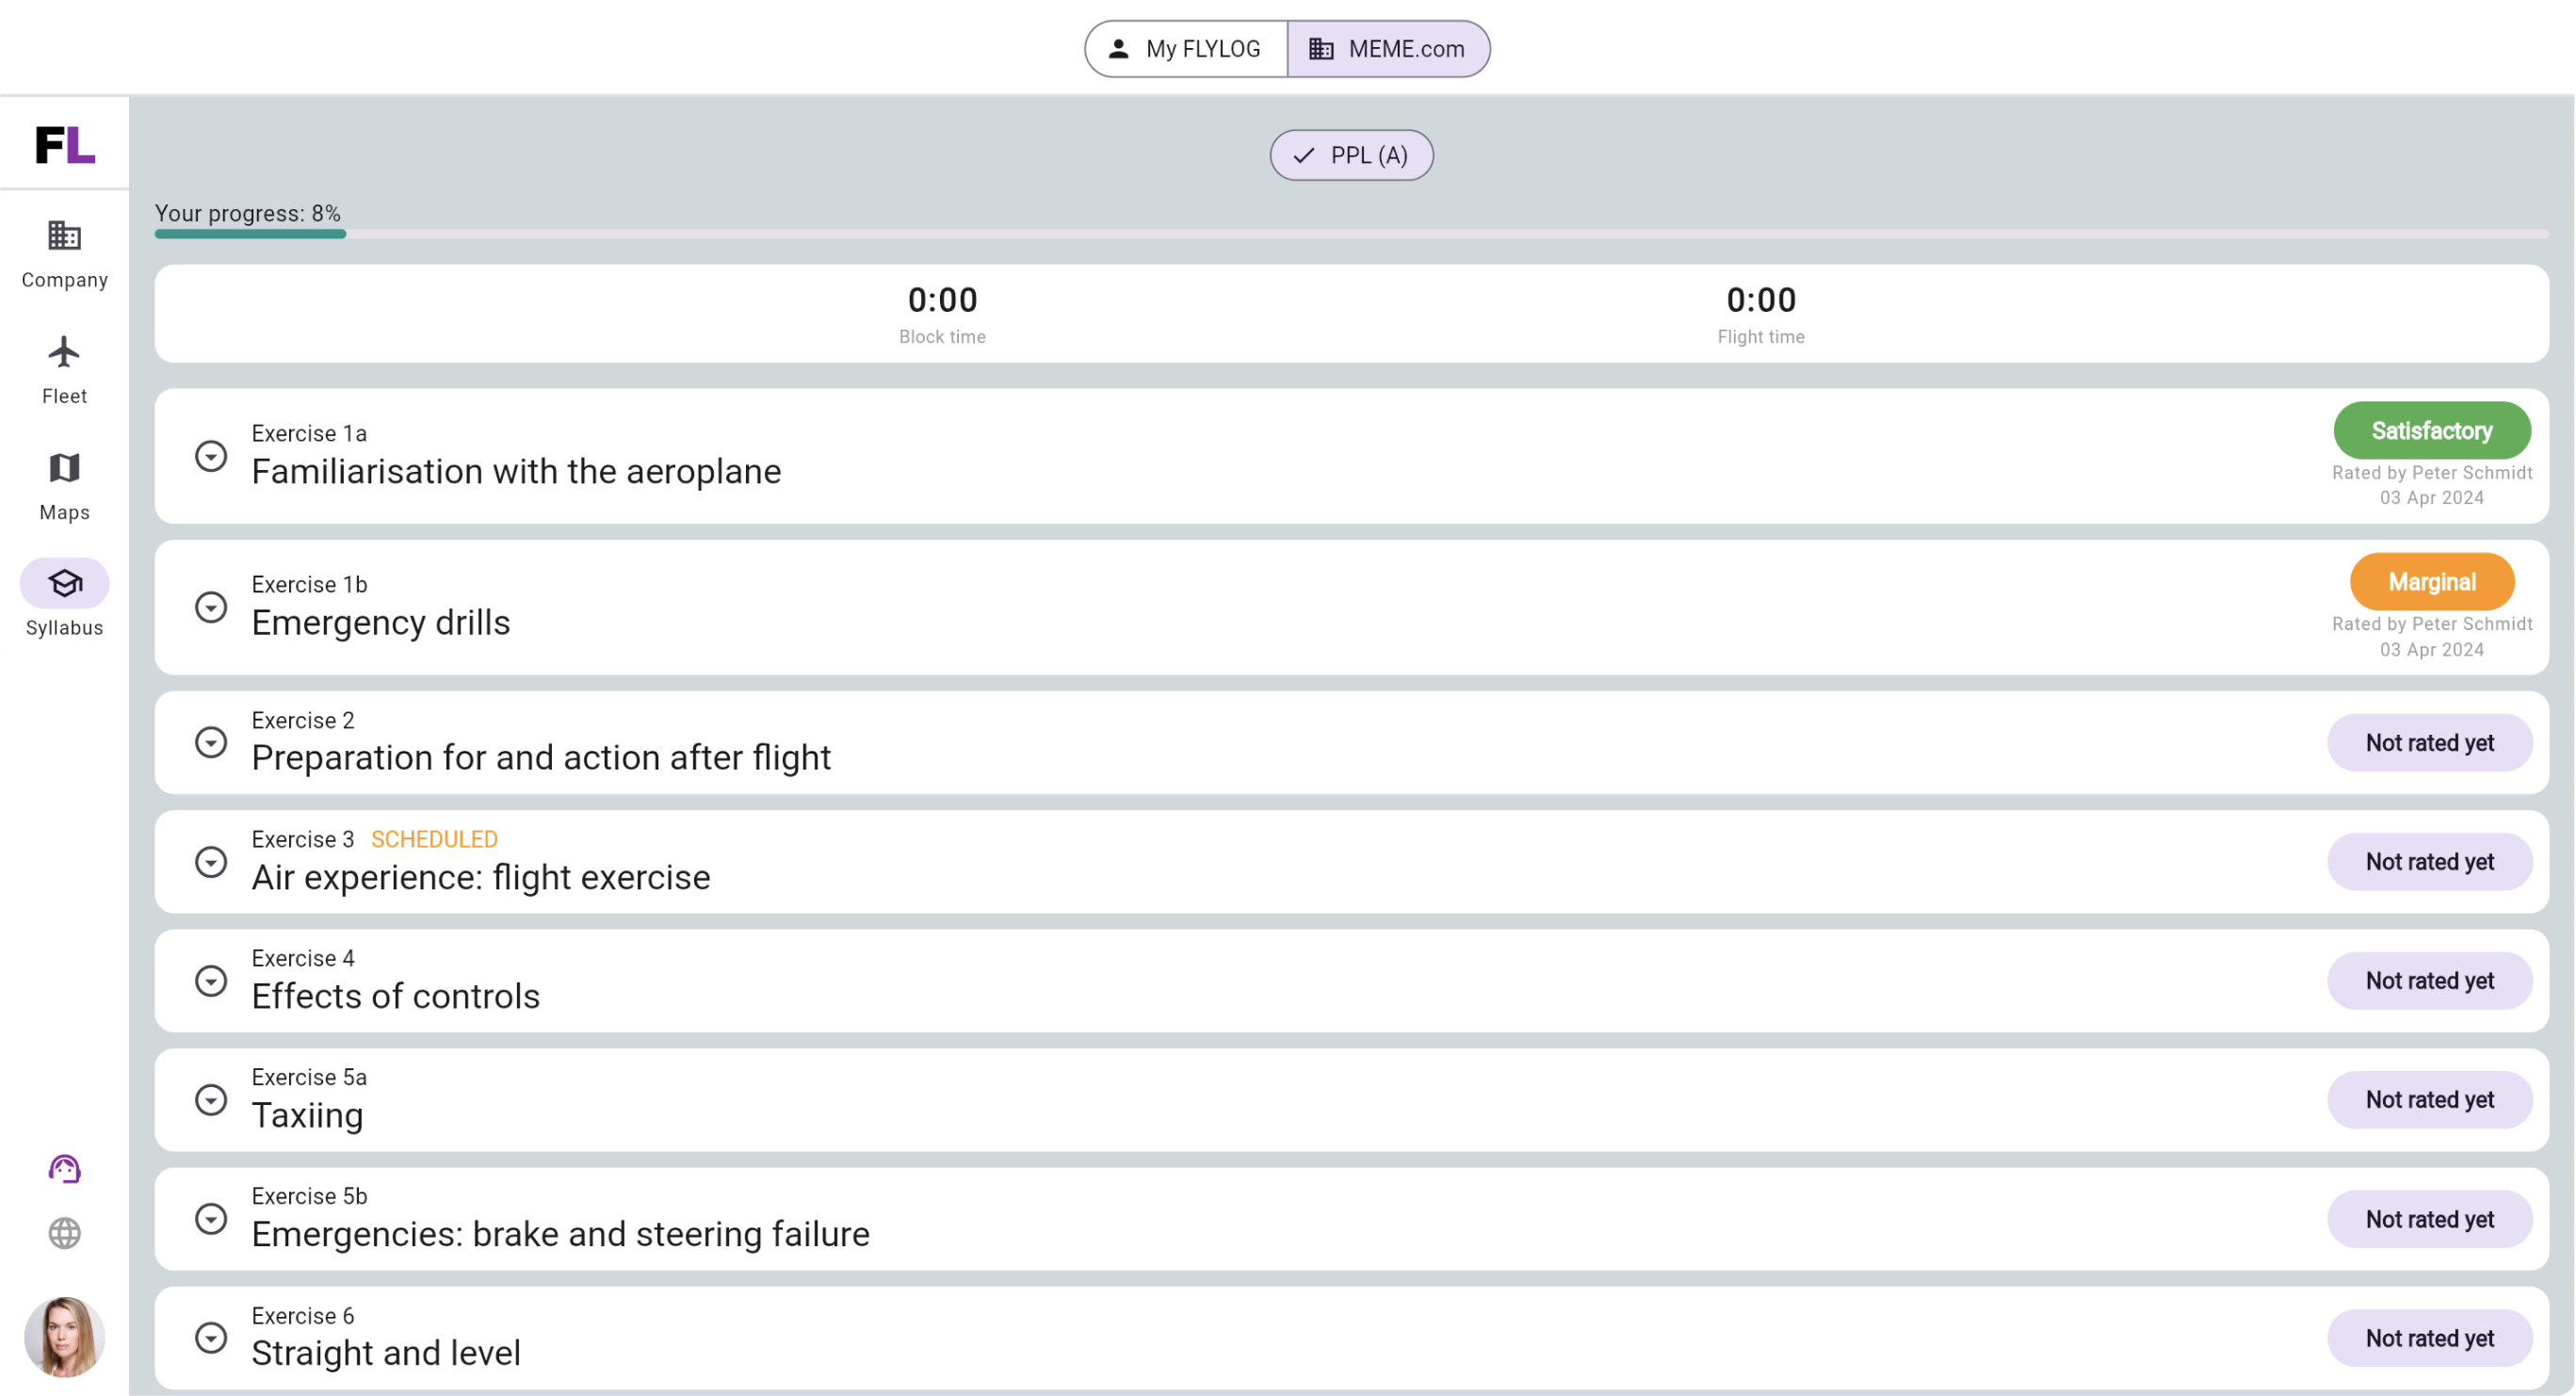Click Not rated yet for Straight and level

(2429, 1339)
